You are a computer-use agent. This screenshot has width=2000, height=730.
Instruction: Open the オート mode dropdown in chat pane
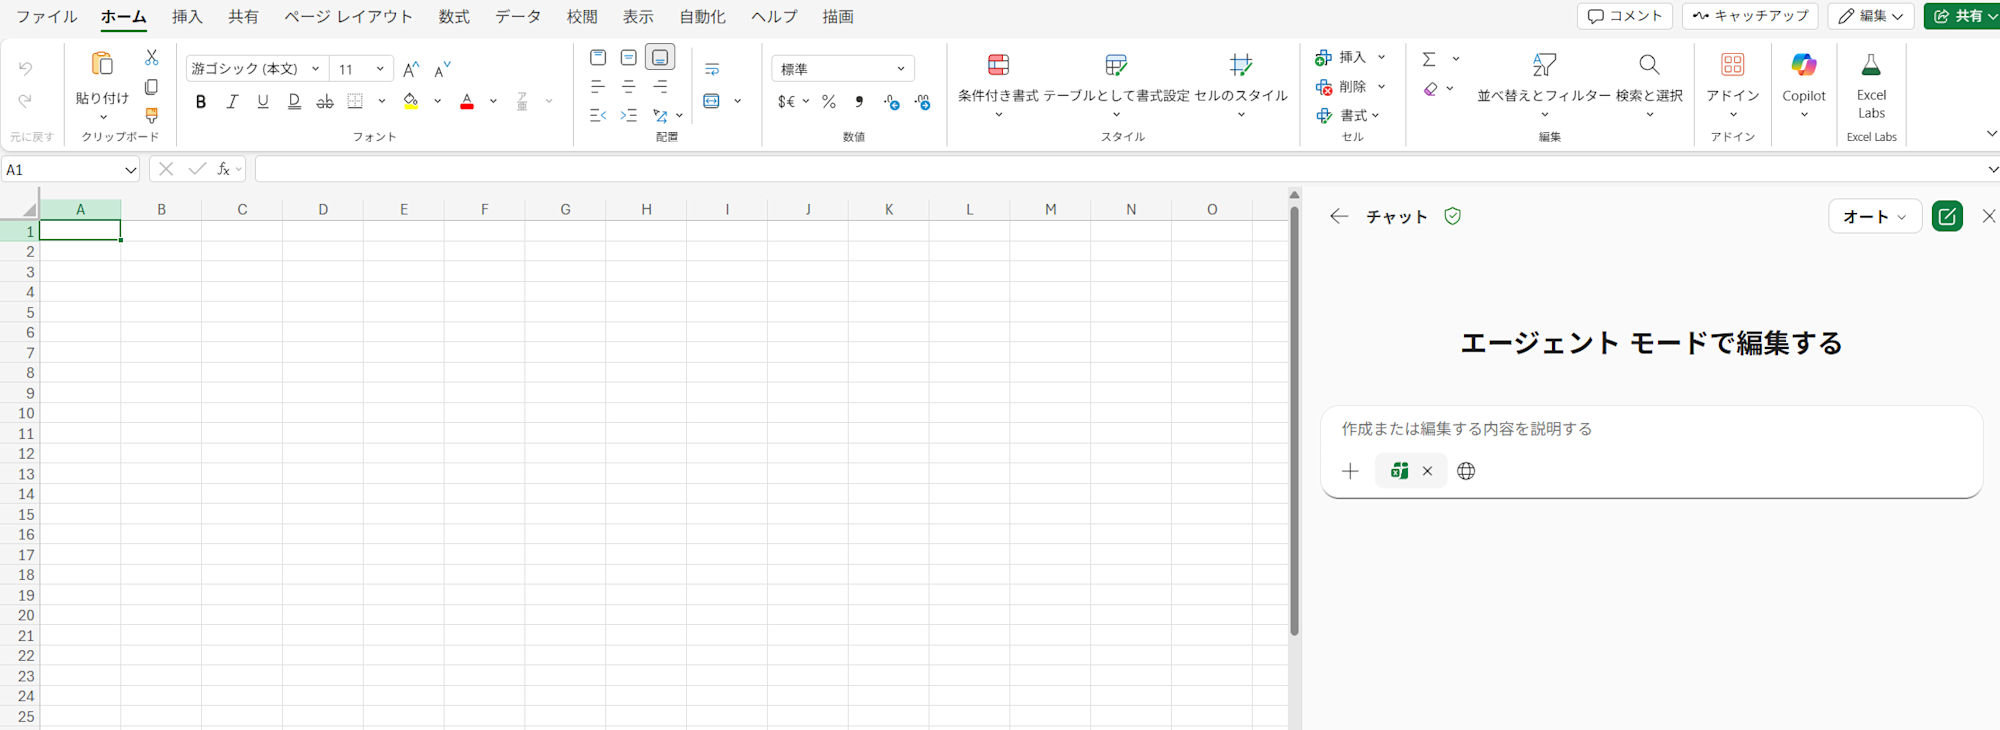(x=1875, y=216)
